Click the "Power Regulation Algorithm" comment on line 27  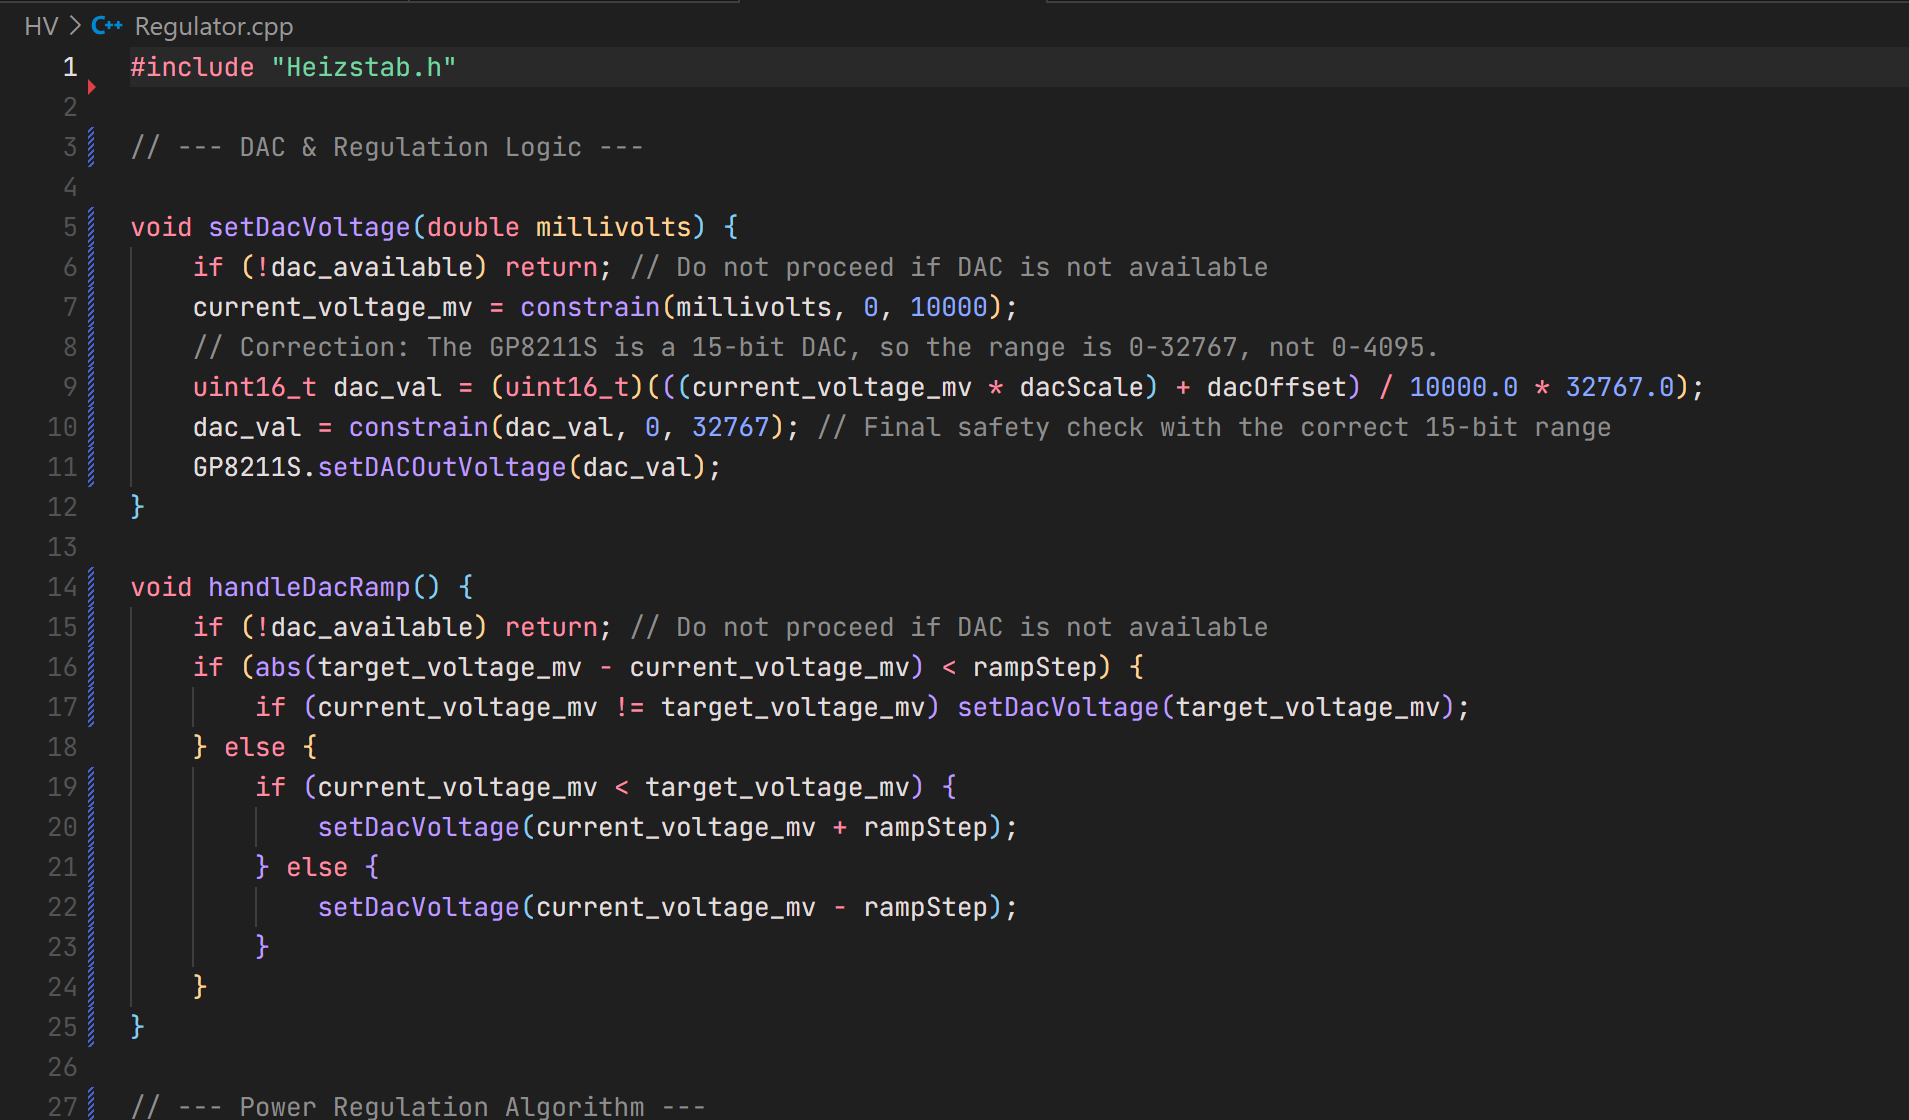pyautogui.click(x=418, y=1107)
